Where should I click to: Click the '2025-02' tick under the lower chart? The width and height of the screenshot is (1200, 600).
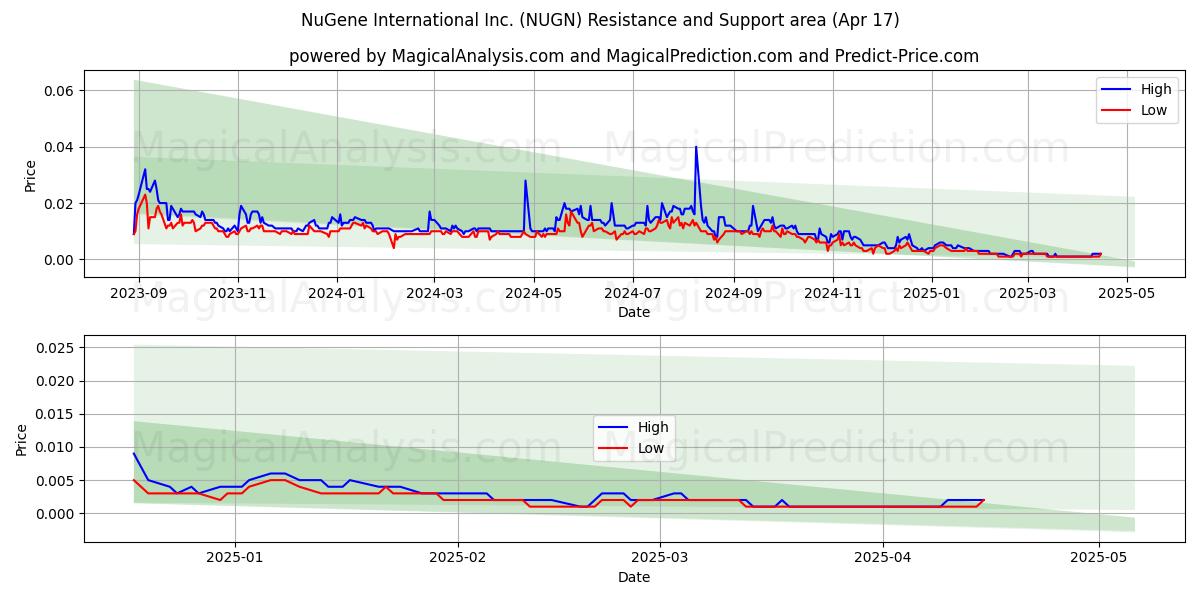[457, 558]
